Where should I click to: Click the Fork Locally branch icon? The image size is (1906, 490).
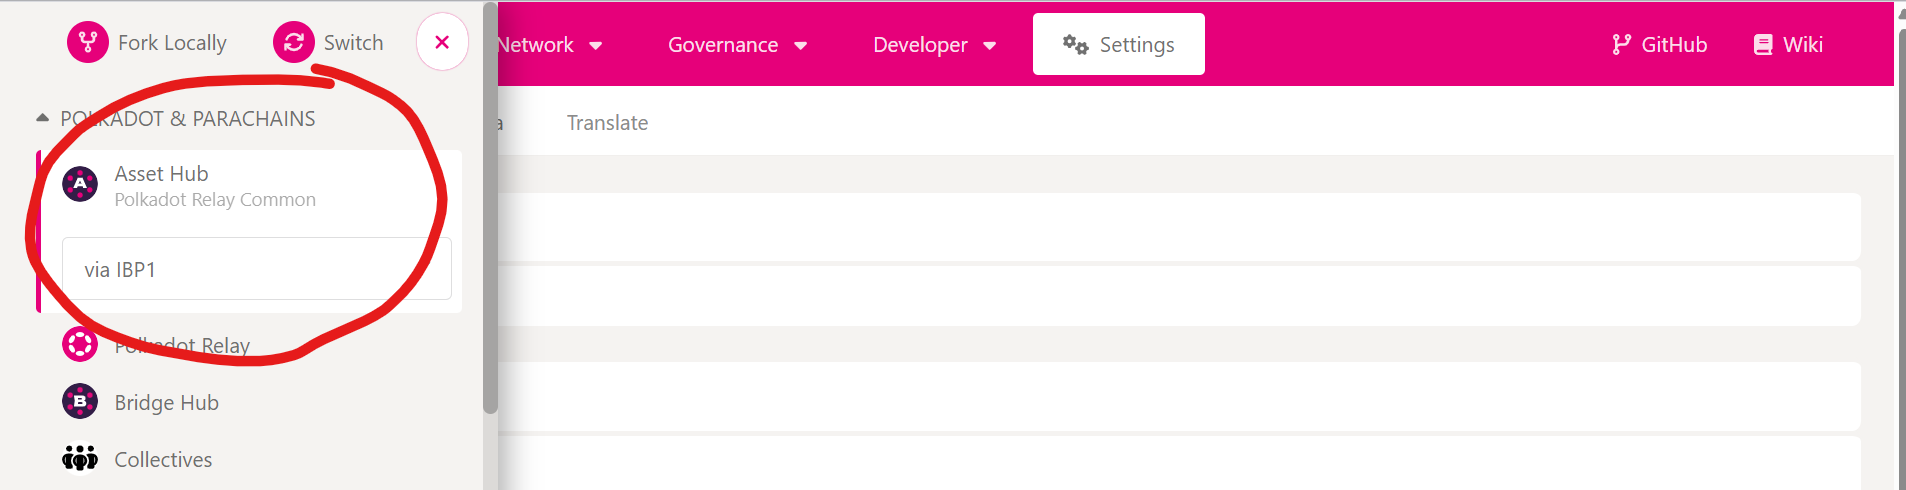88,43
